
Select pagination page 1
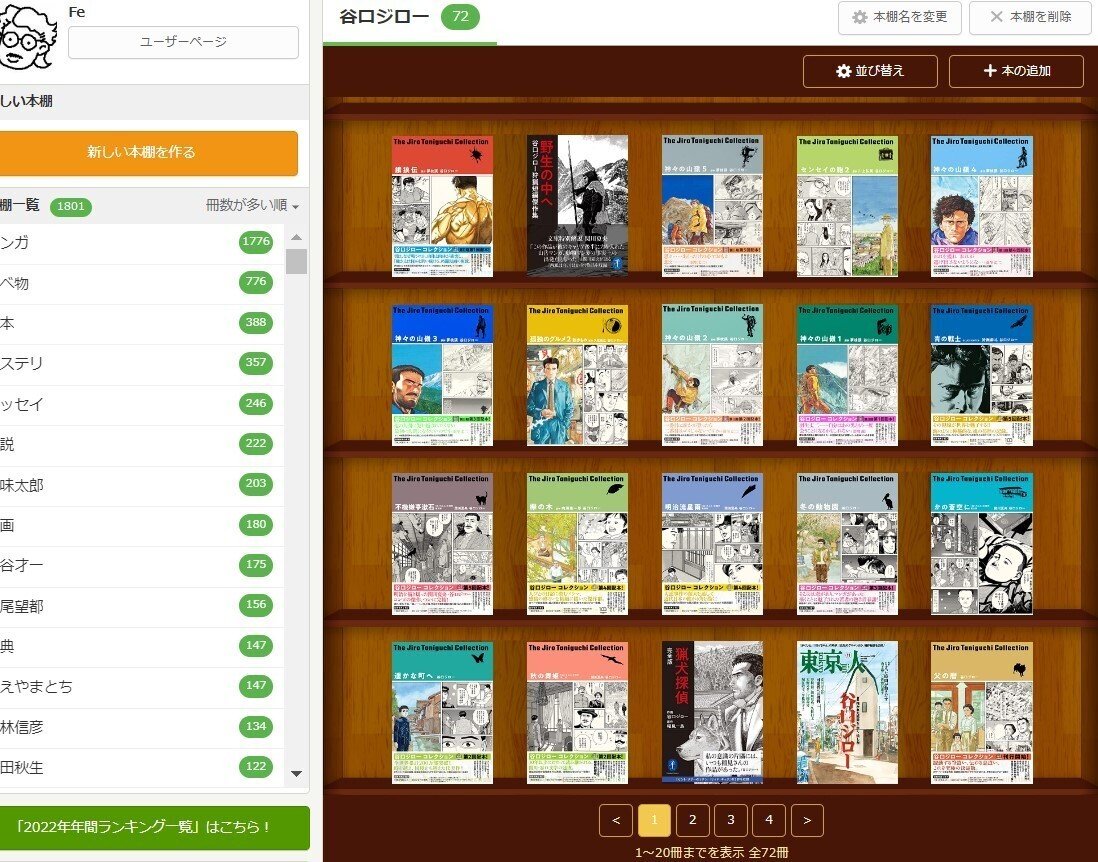pyautogui.click(x=654, y=820)
